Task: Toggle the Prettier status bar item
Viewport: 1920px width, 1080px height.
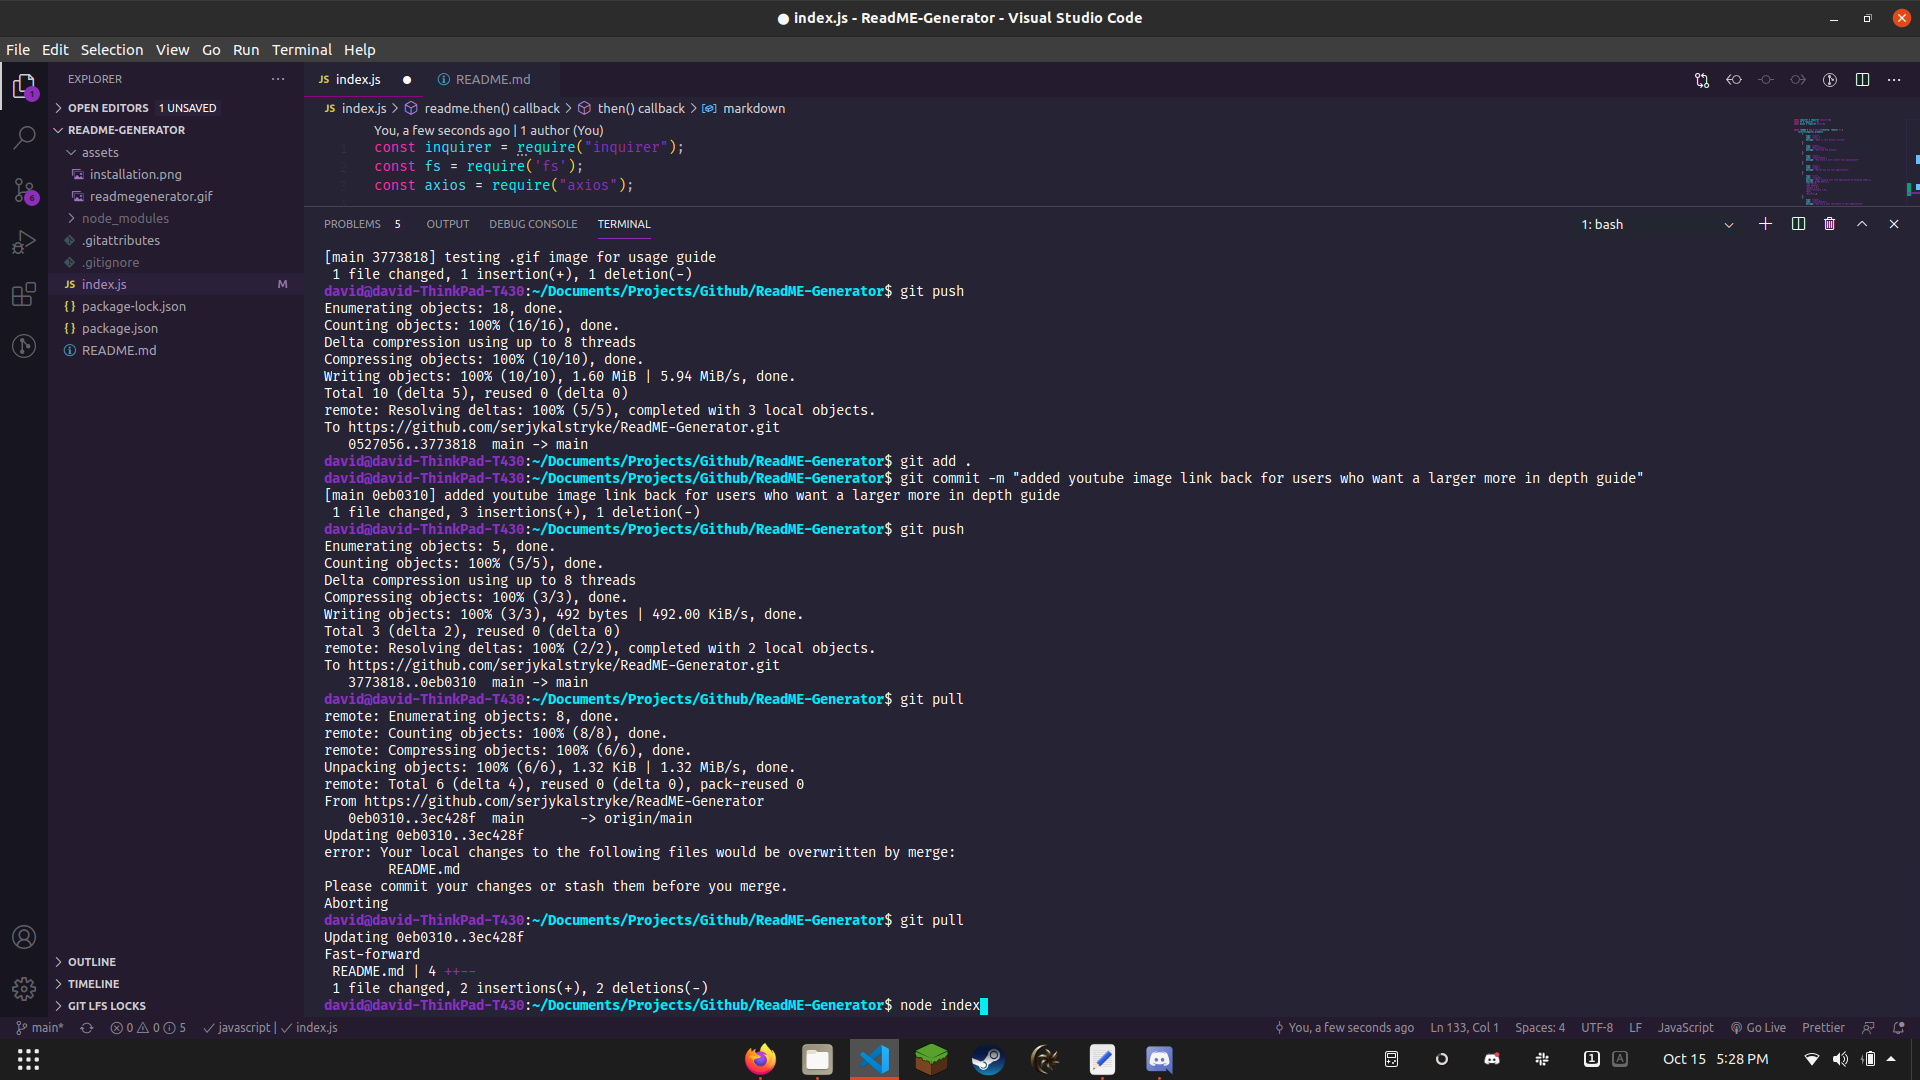Action: [1822, 1027]
